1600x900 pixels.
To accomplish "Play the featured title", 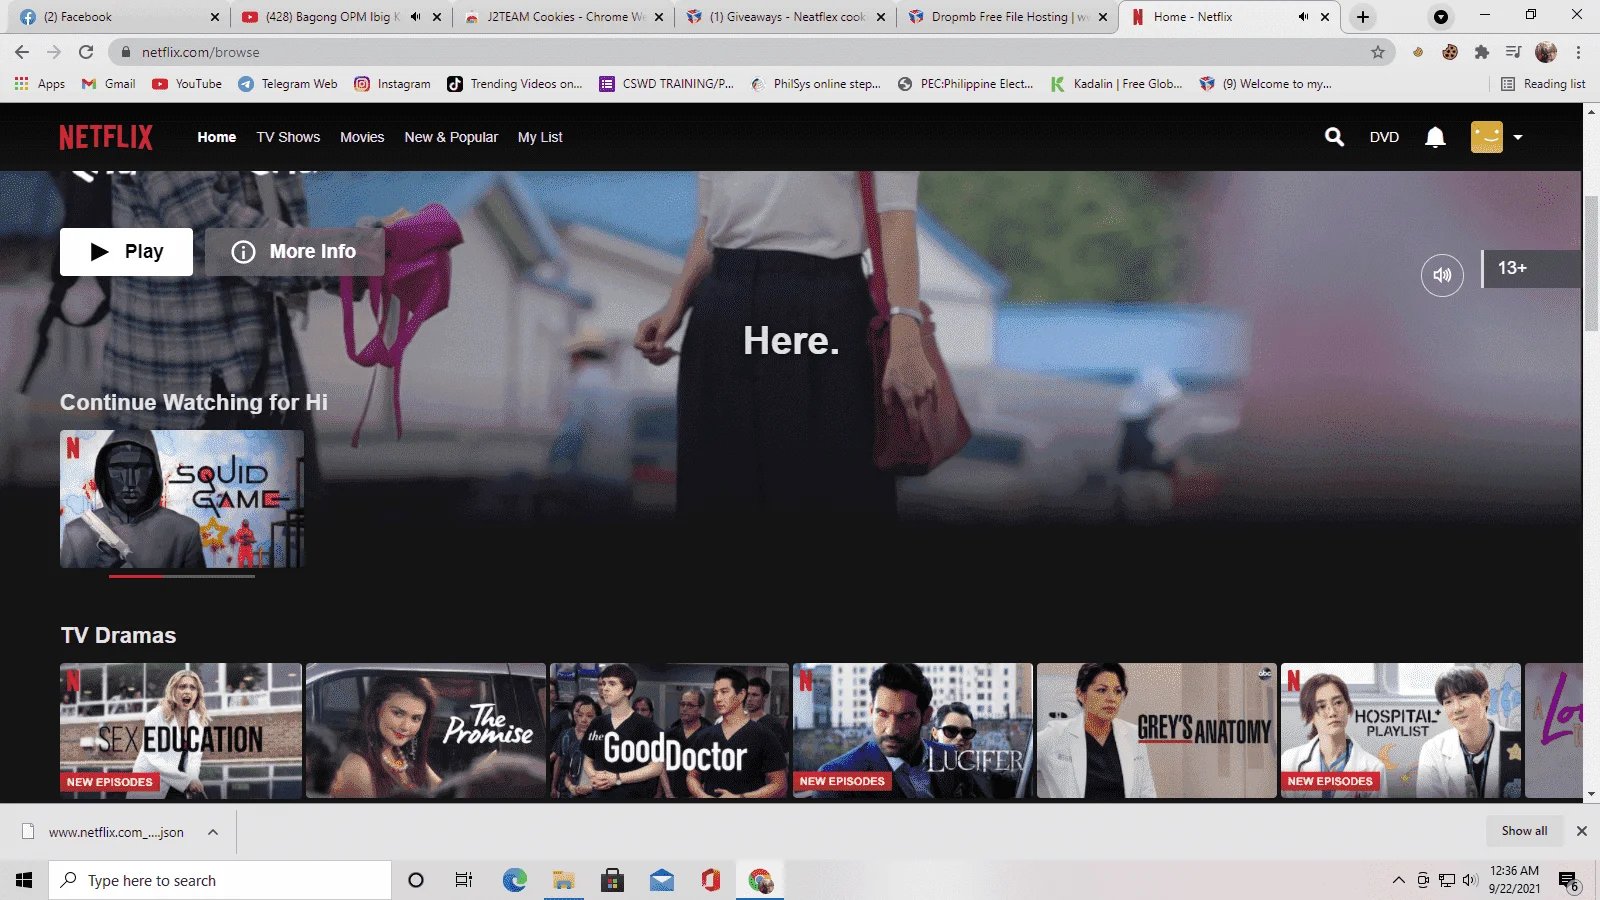I will coord(126,252).
